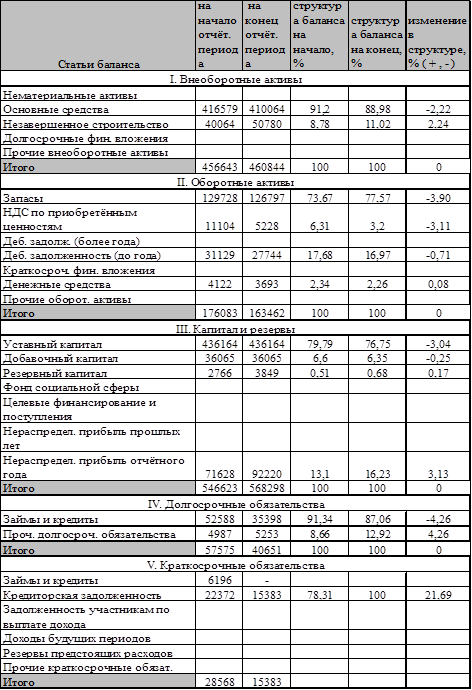Click the 'НДС по приобретённым ценностям' label
This screenshot has width=472, height=690.
(x=70, y=219)
